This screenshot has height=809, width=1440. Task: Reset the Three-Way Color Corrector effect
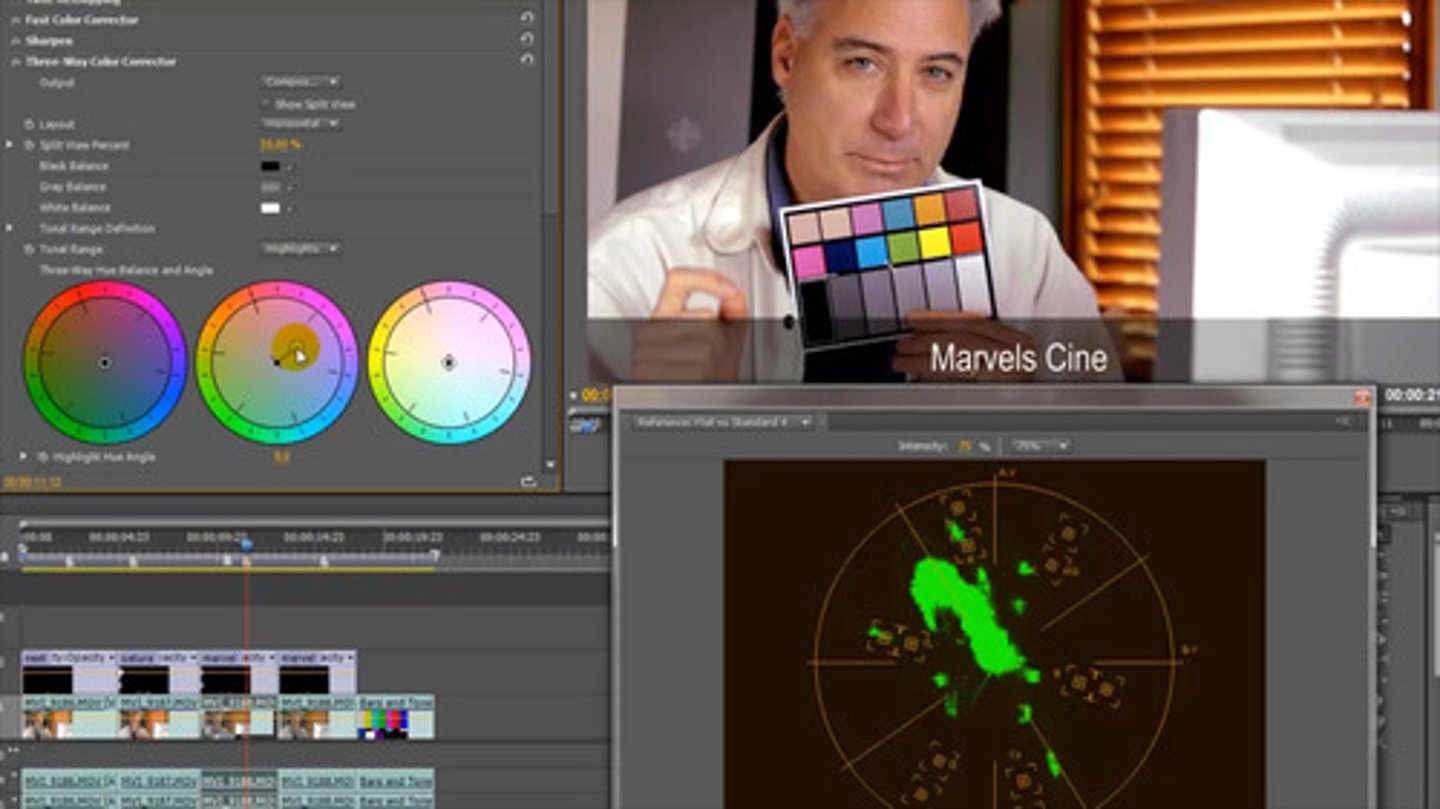527,60
